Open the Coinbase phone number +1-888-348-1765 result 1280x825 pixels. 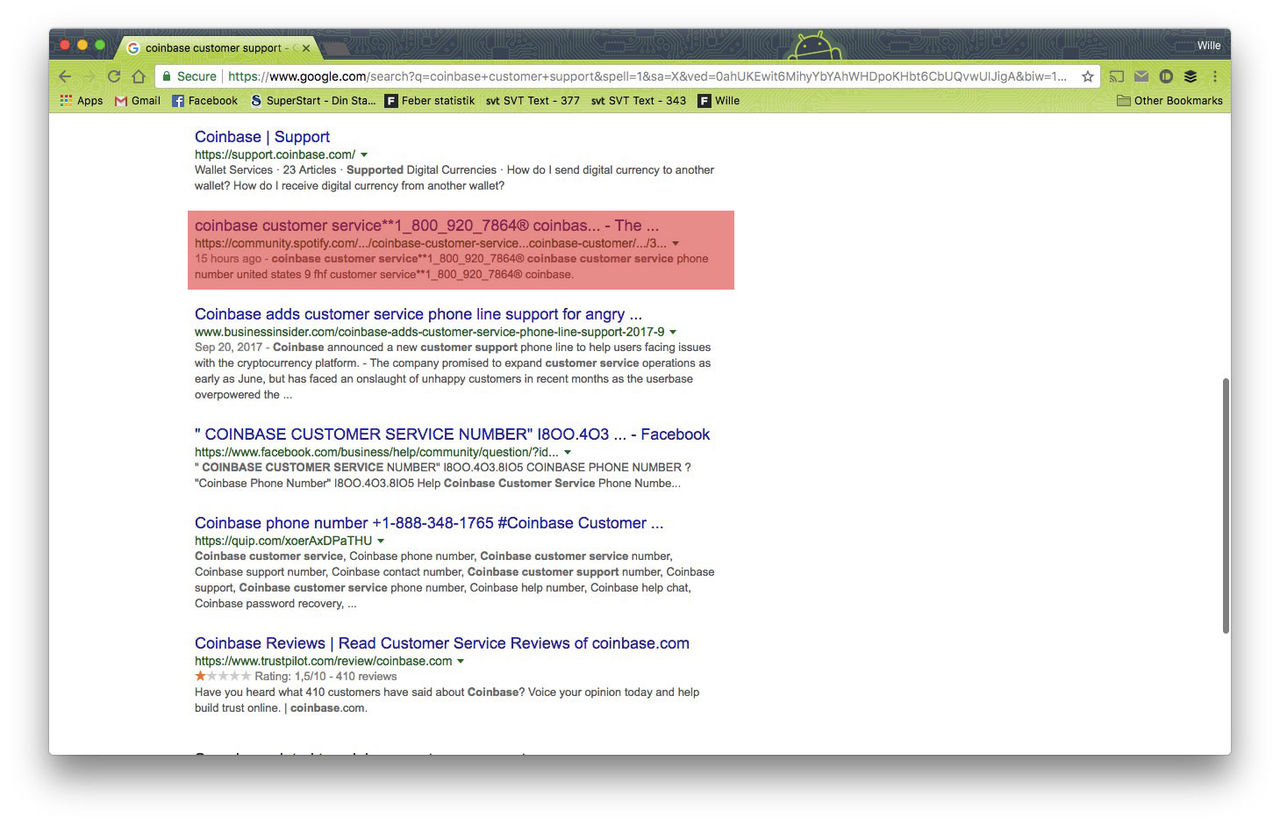(429, 523)
